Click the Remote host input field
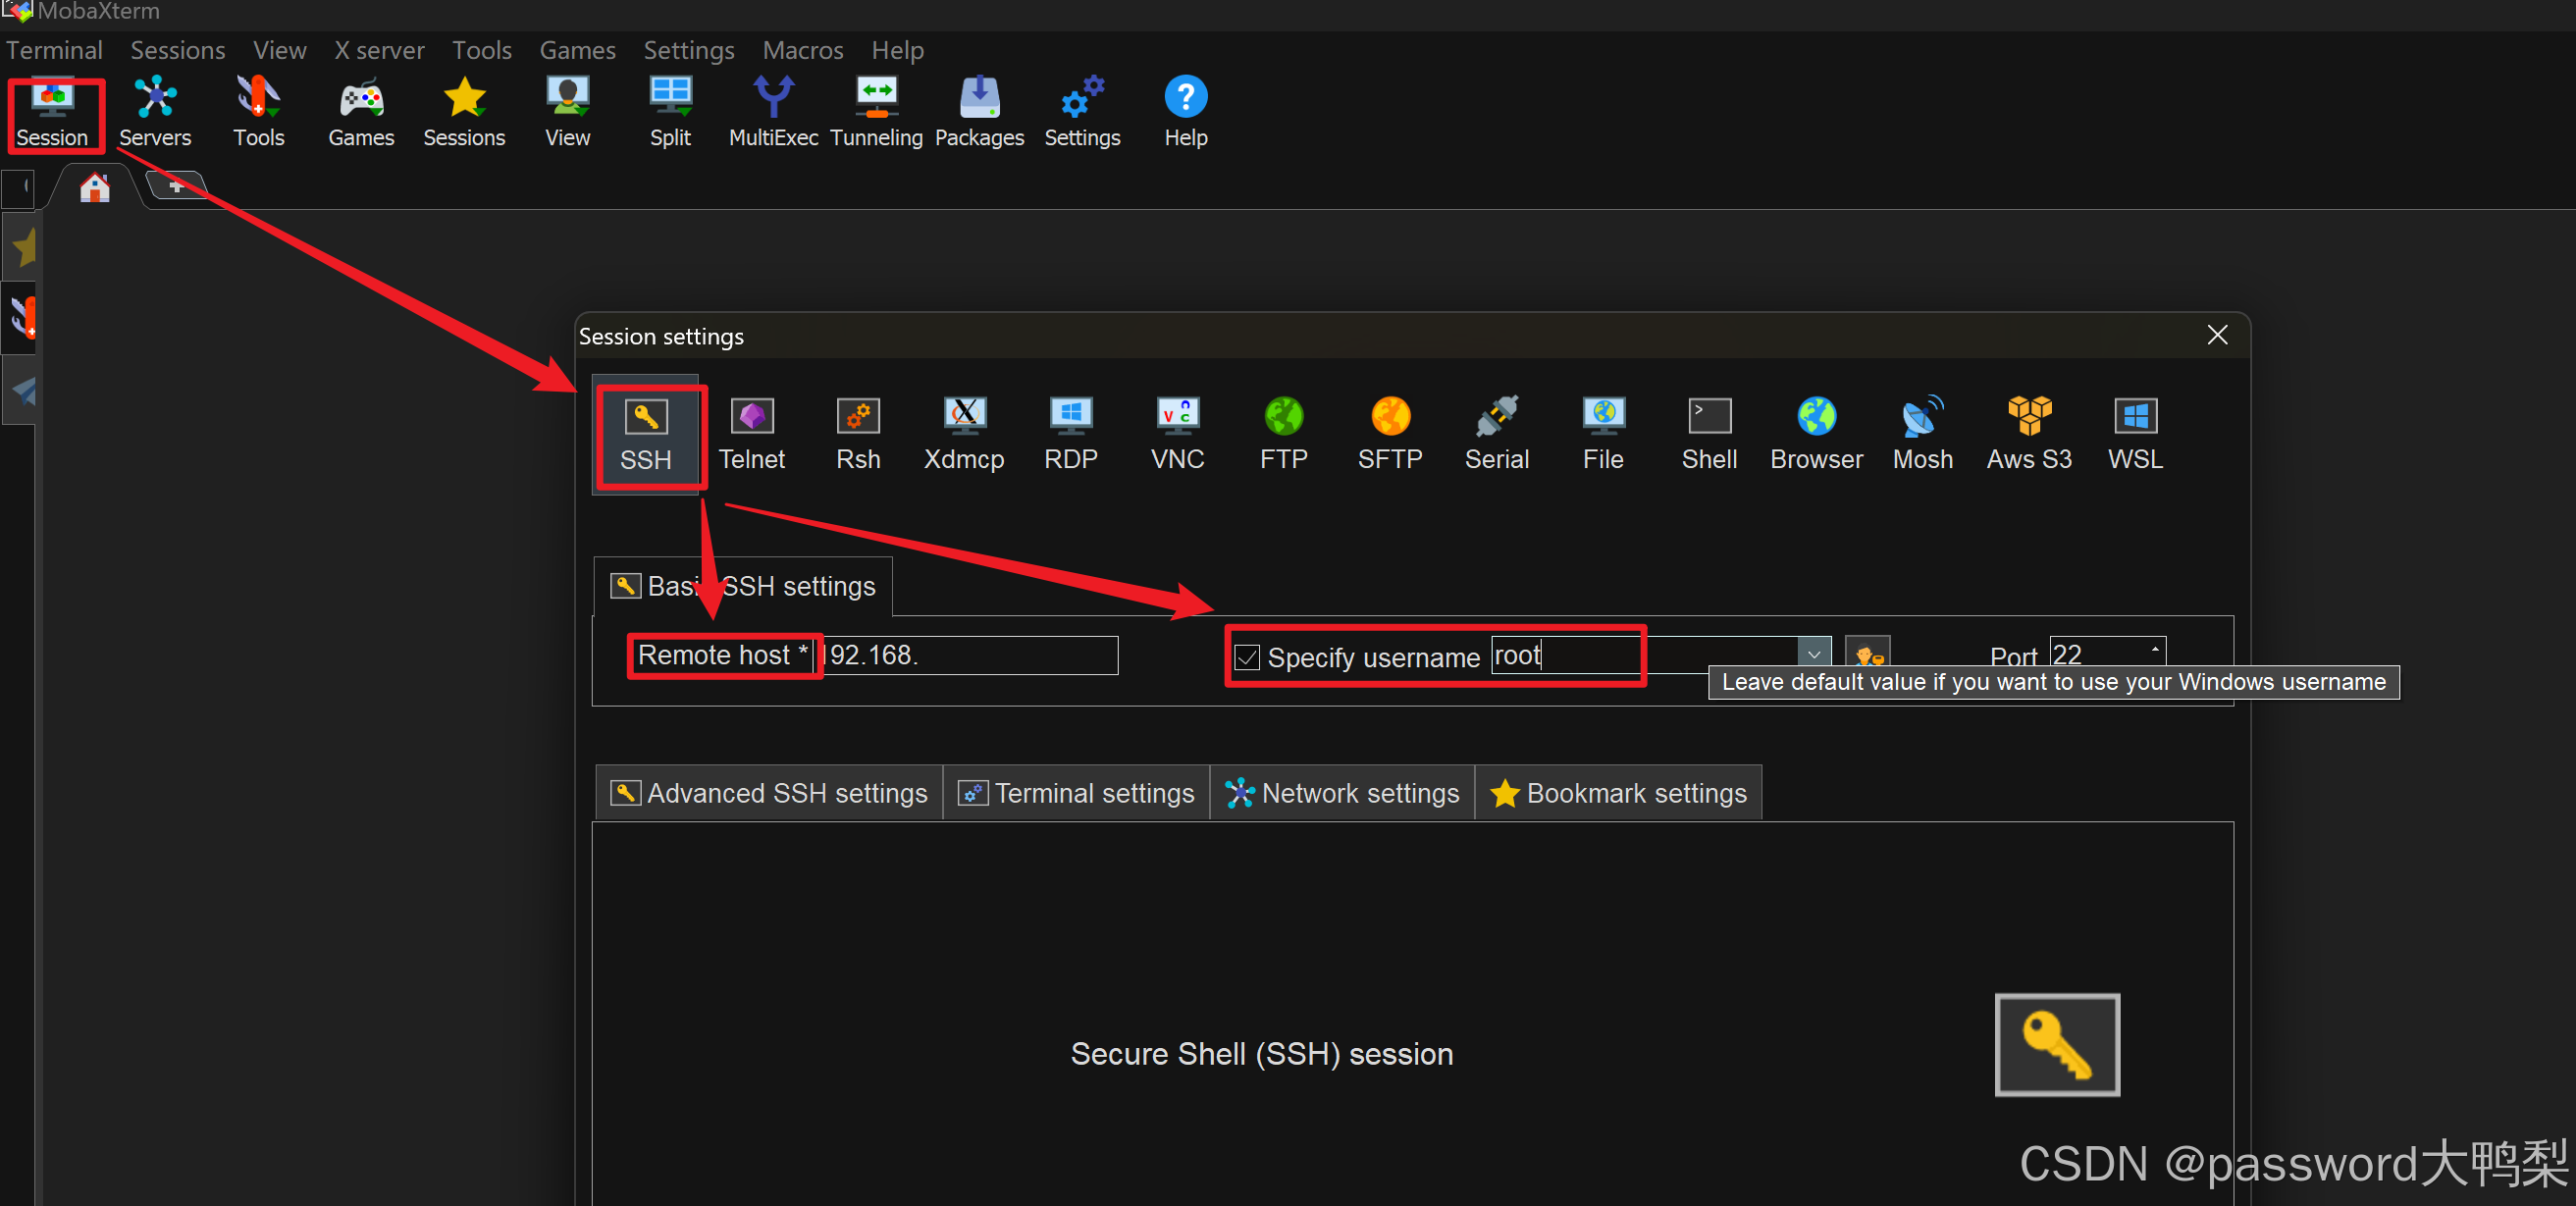The image size is (2576, 1206). 968,655
